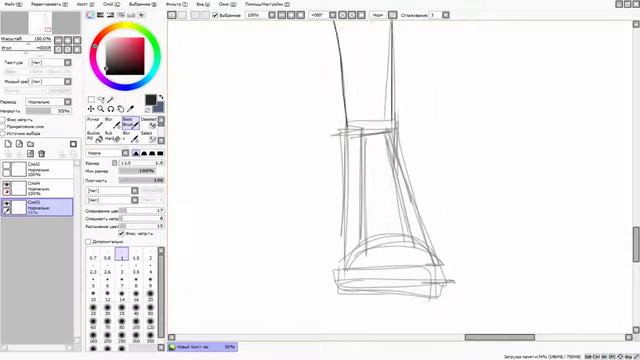The image size is (640, 360).
Task: Create a new linework layer
Action: [19, 144]
